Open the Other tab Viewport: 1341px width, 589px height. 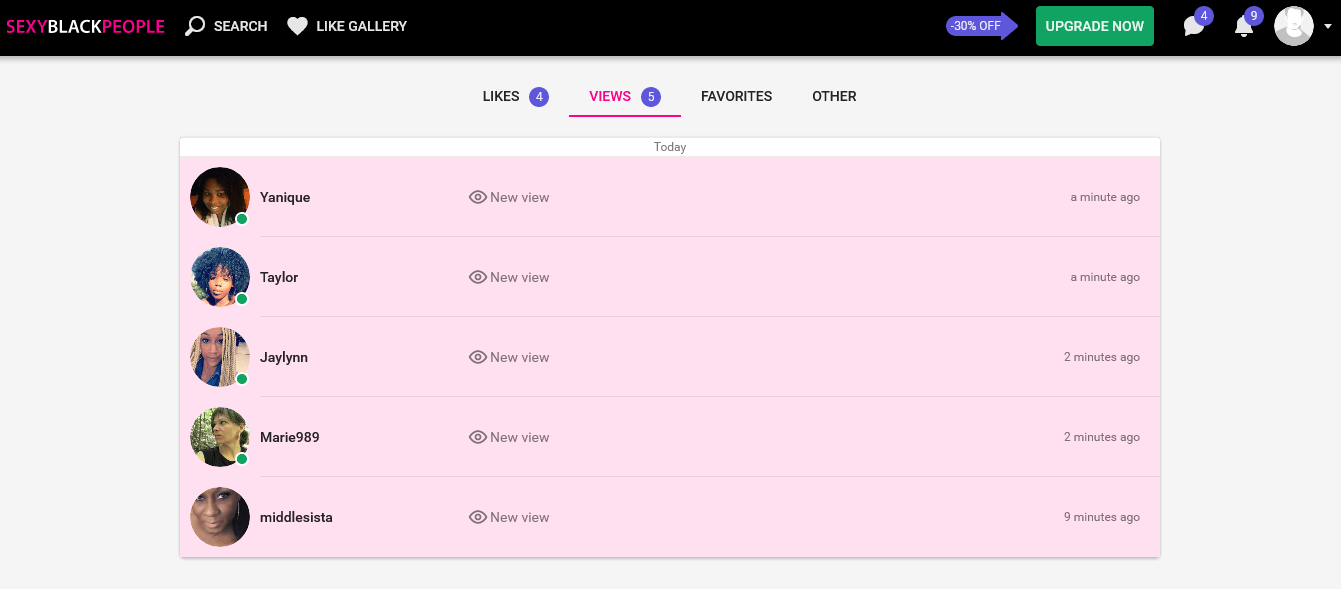point(834,97)
